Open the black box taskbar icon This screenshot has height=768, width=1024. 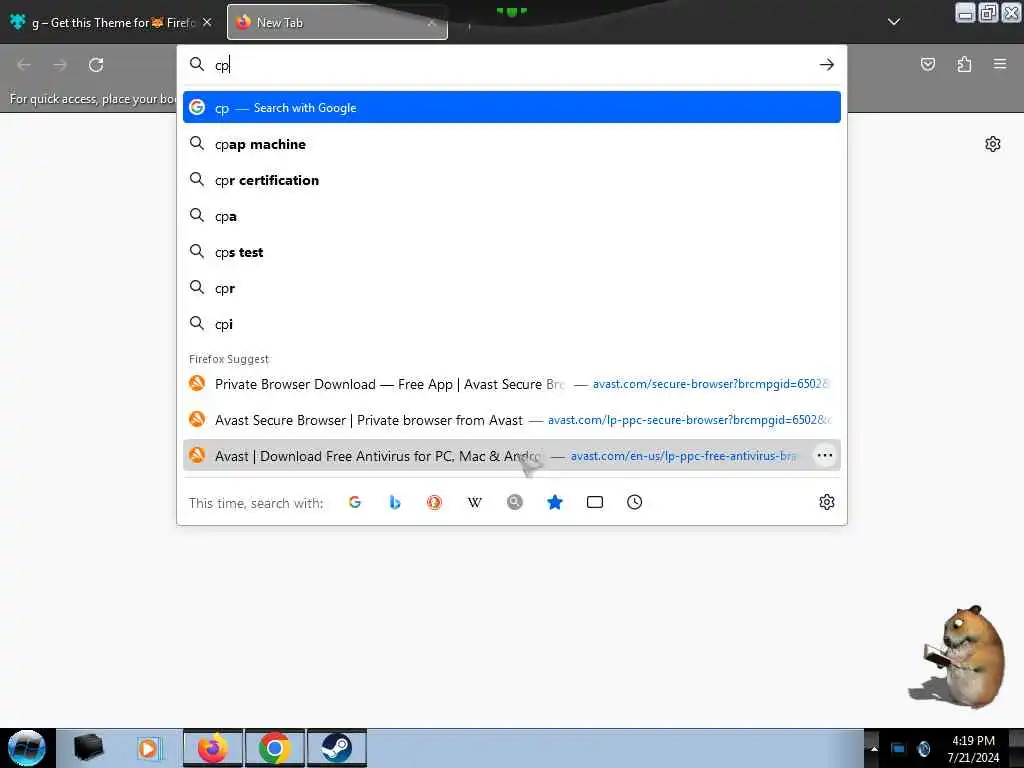click(x=88, y=748)
